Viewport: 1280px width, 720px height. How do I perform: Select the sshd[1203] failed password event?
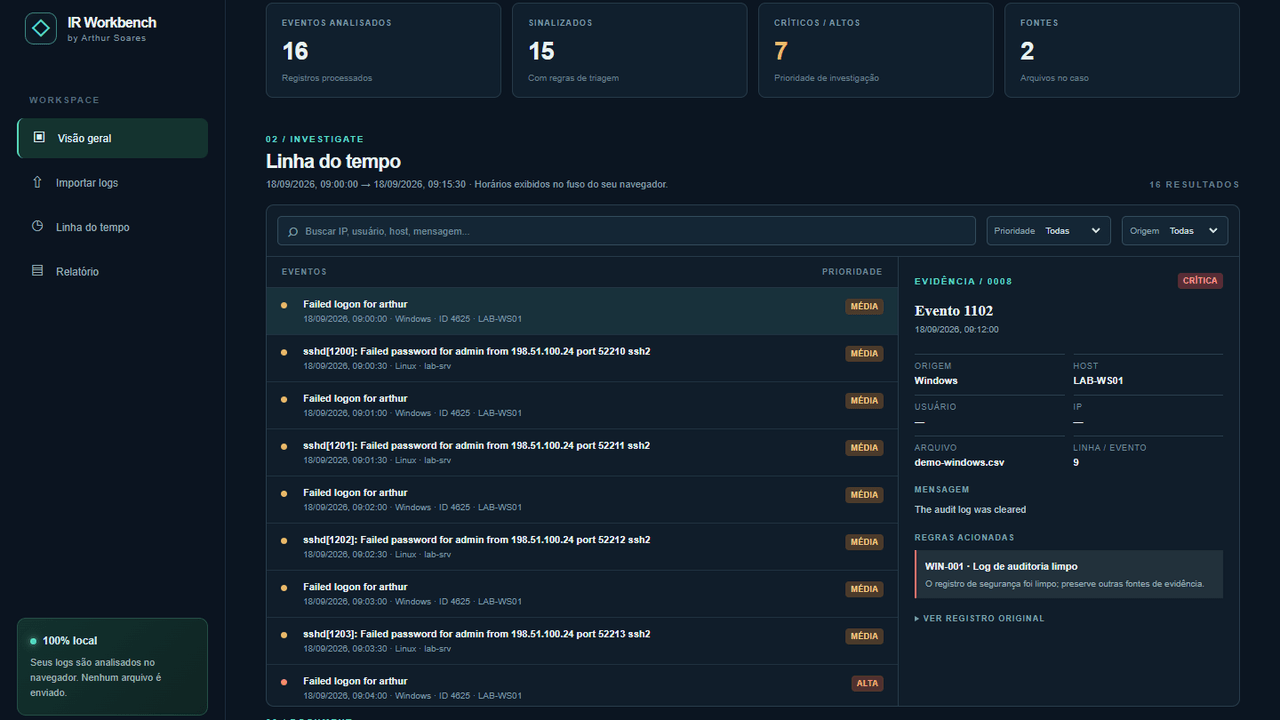582,641
